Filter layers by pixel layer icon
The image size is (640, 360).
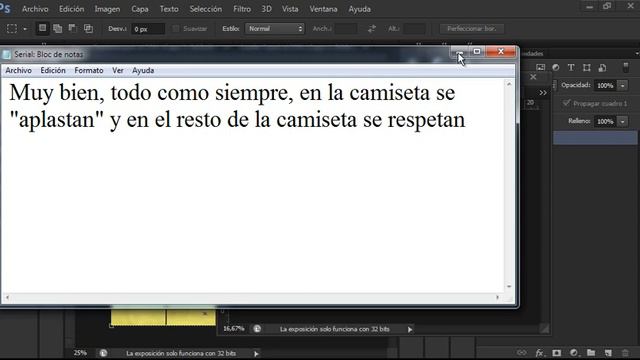click(540, 68)
